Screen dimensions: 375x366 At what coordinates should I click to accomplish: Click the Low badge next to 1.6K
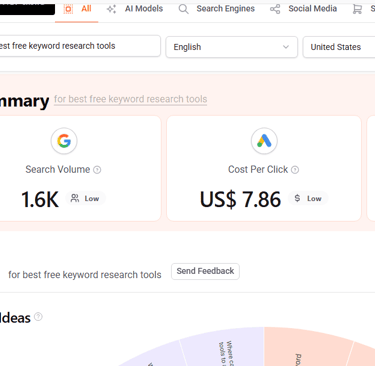[85, 199]
